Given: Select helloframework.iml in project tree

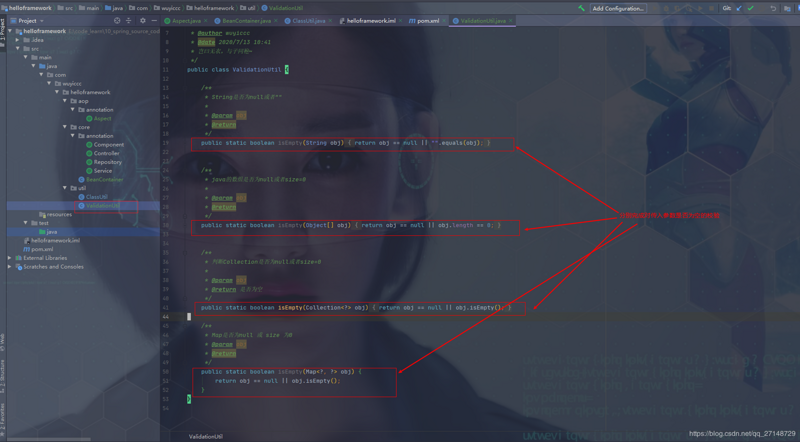Looking at the screenshot, I should point(52,240).
